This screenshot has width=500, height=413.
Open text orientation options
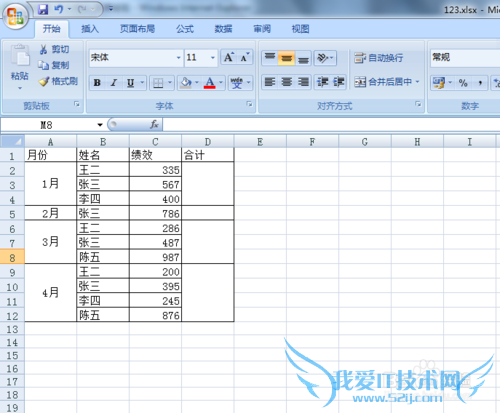(325, 58)
